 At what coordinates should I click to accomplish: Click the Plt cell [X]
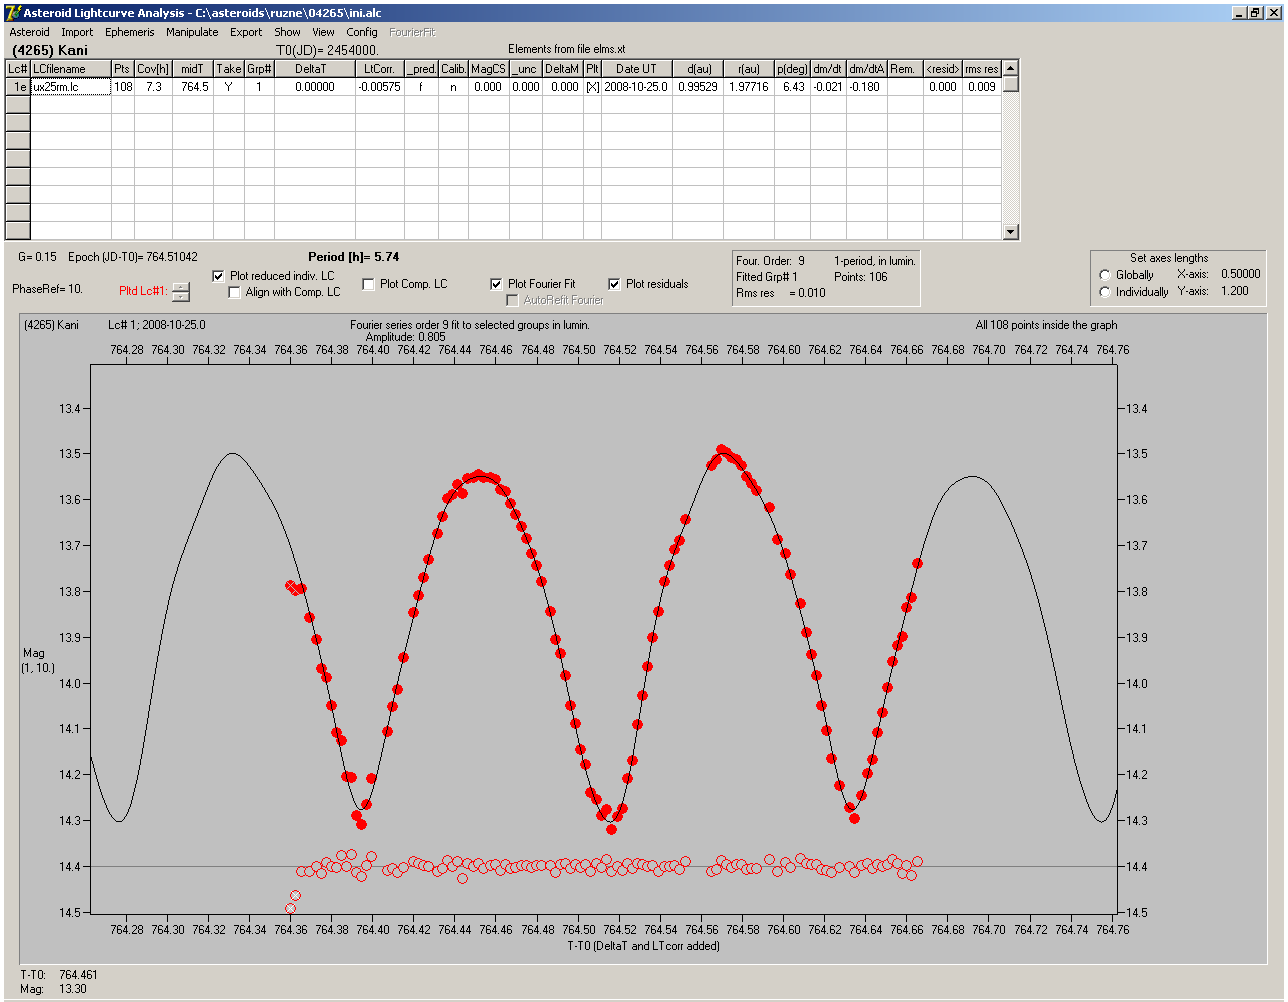pos(593,87)
